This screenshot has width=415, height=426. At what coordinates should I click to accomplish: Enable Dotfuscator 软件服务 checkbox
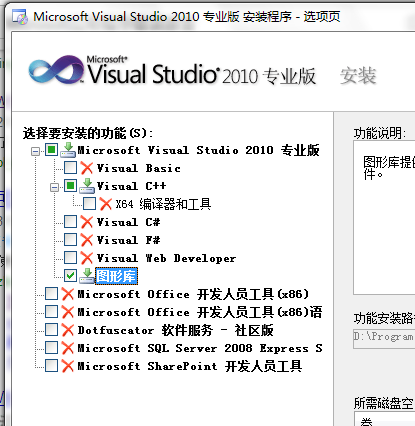click(x=51, y=330)
